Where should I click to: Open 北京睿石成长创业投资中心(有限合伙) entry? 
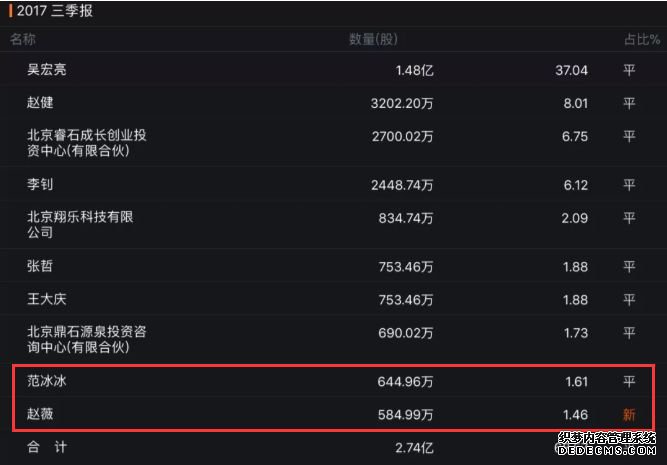tap(93, 142)
